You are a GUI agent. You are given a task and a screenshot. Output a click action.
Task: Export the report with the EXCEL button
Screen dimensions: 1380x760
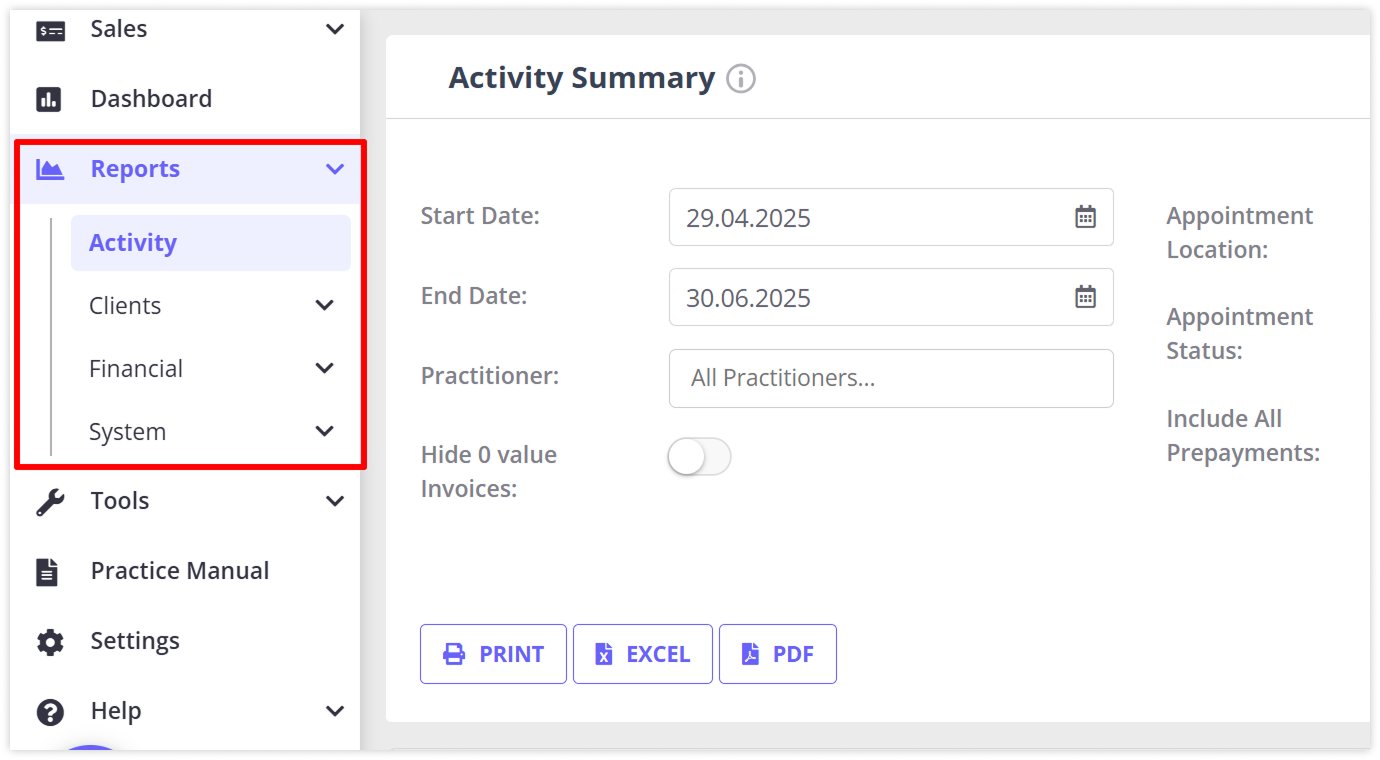pyautogui.click(x=642, y=654)
